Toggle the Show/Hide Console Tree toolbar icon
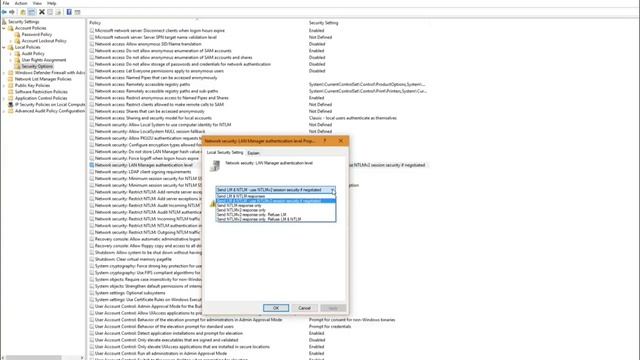 click(31, 12)
